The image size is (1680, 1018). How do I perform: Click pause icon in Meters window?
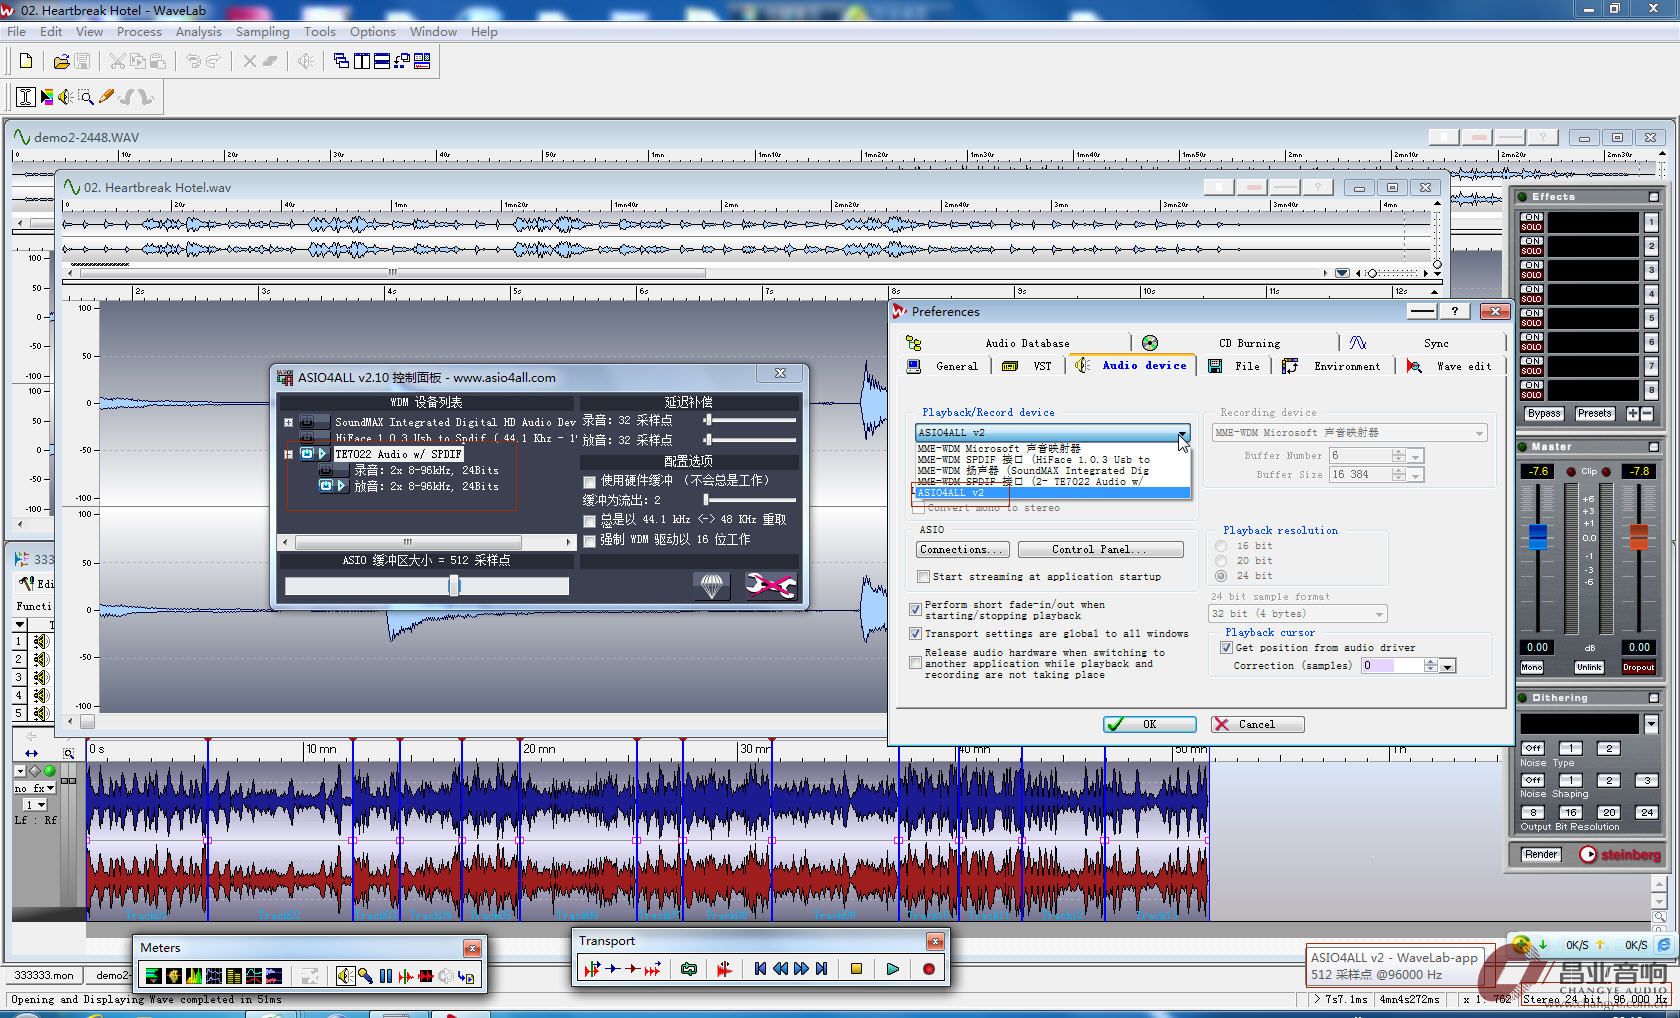[x=385, y=975]
